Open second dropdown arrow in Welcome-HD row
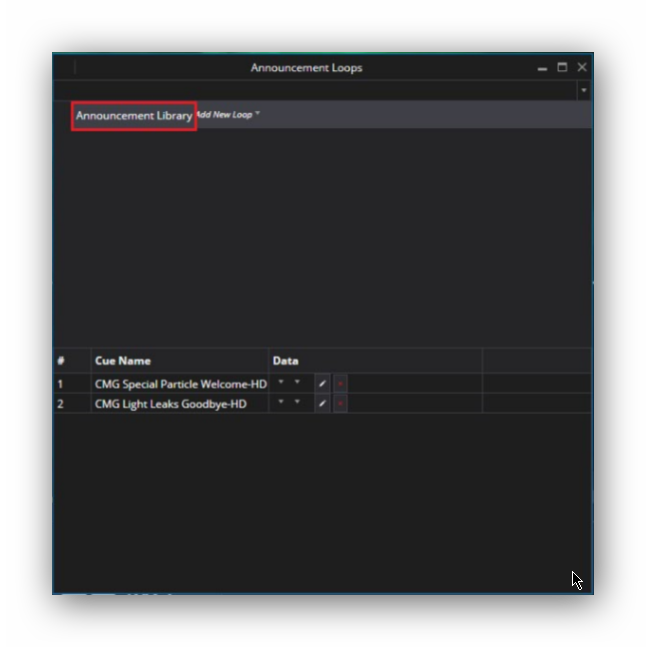Image resolution: width=646 pixels, height=647 pixels. [x=297, y=382]
